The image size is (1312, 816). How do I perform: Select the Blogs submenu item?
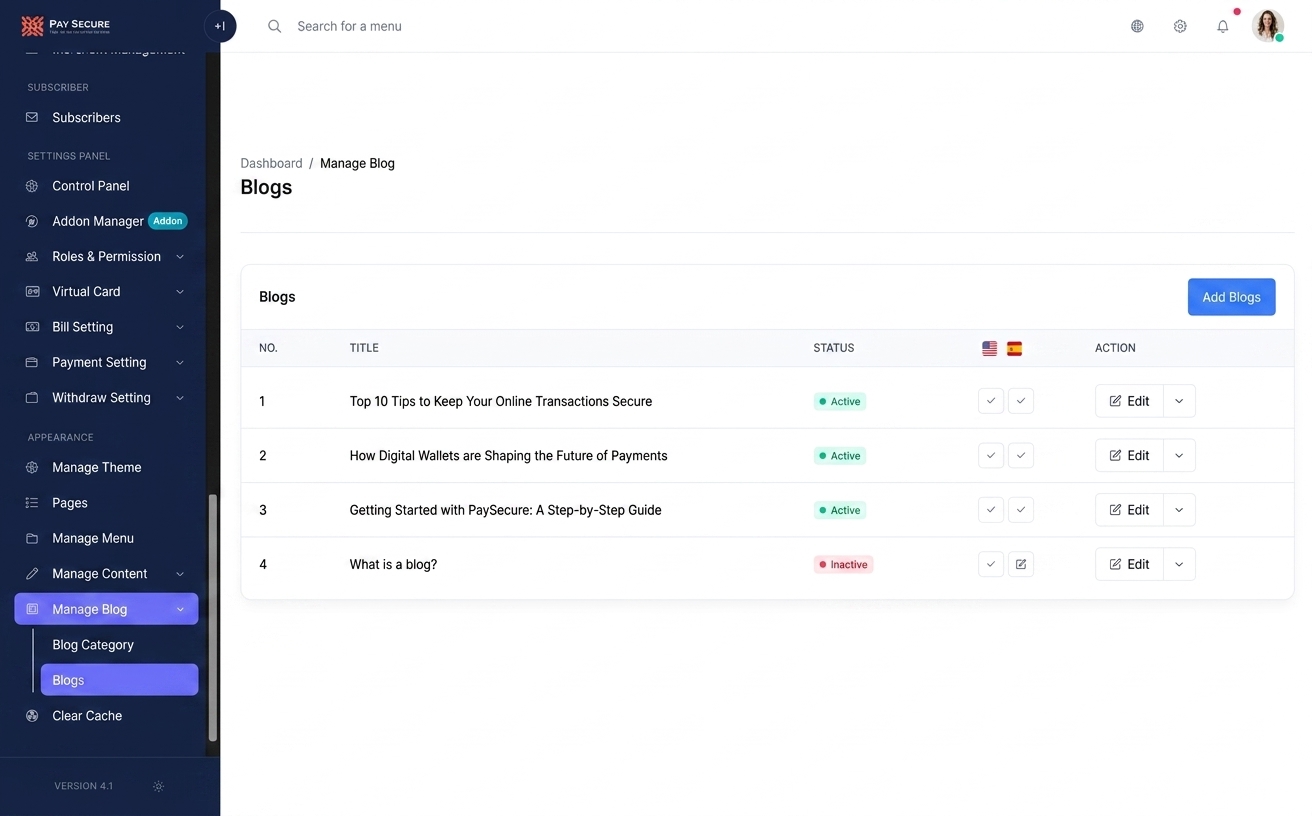pos(119,680)
